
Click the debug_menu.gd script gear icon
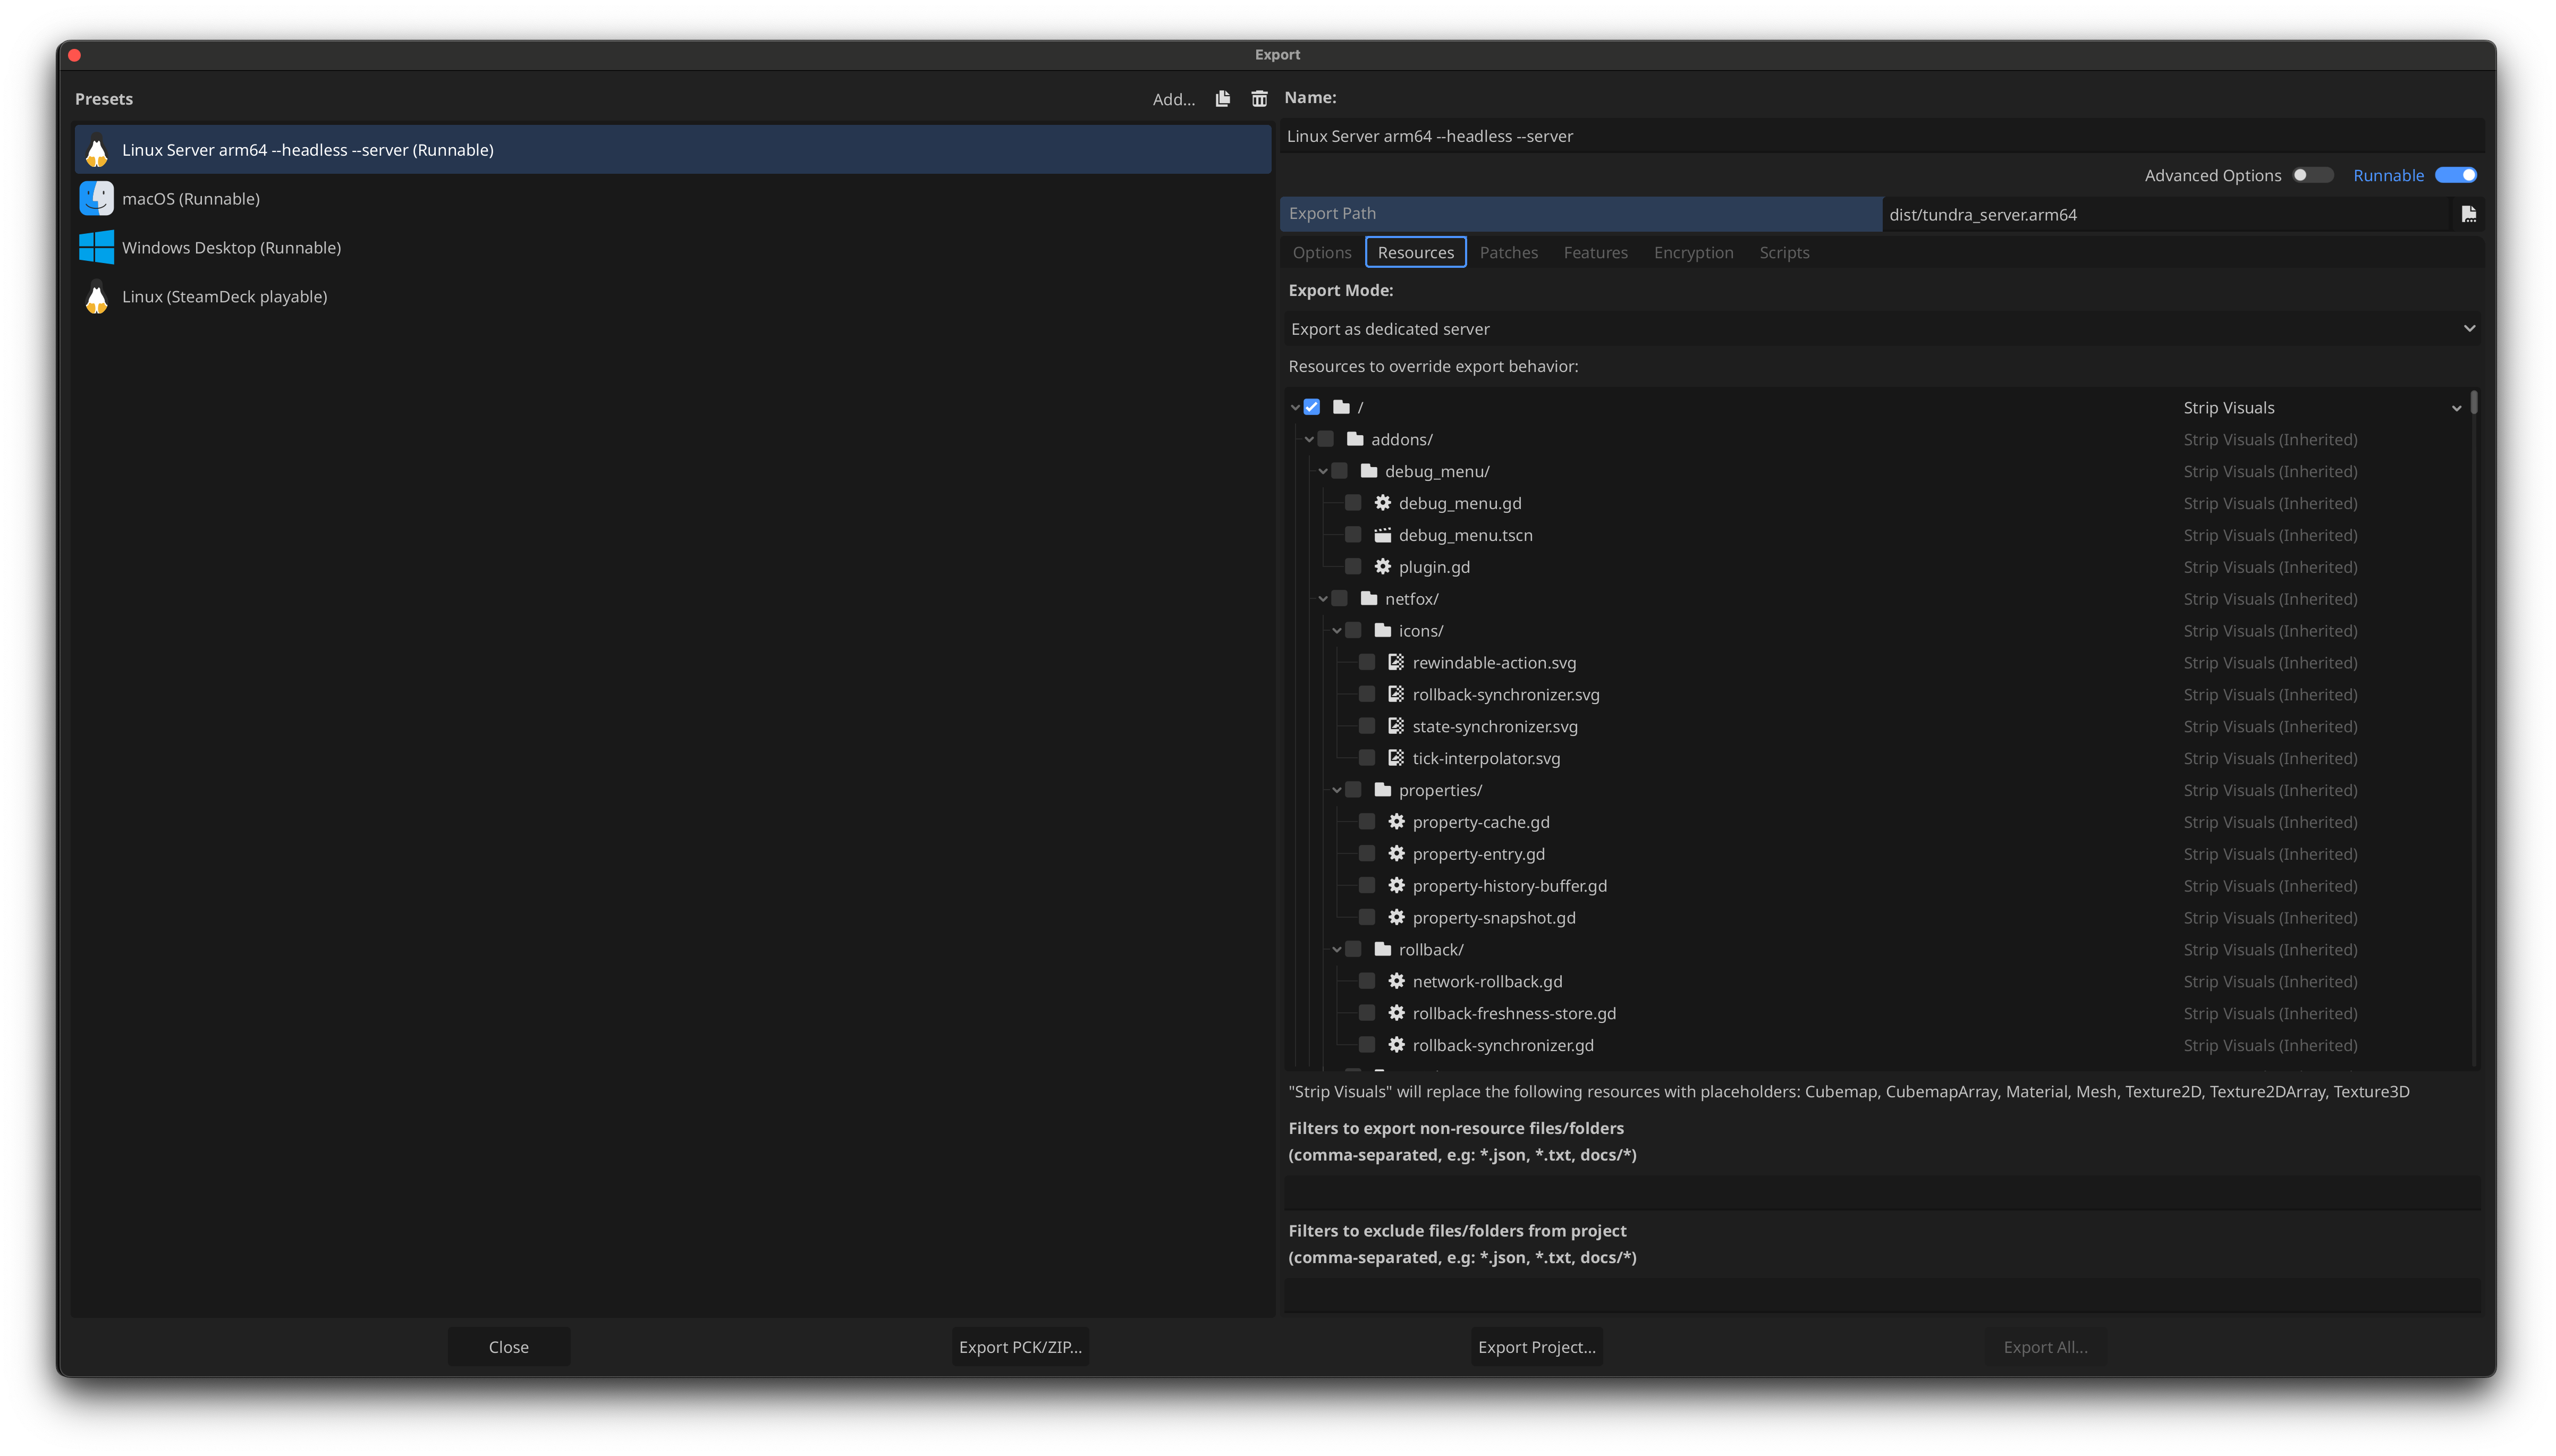pos(1382,503)
